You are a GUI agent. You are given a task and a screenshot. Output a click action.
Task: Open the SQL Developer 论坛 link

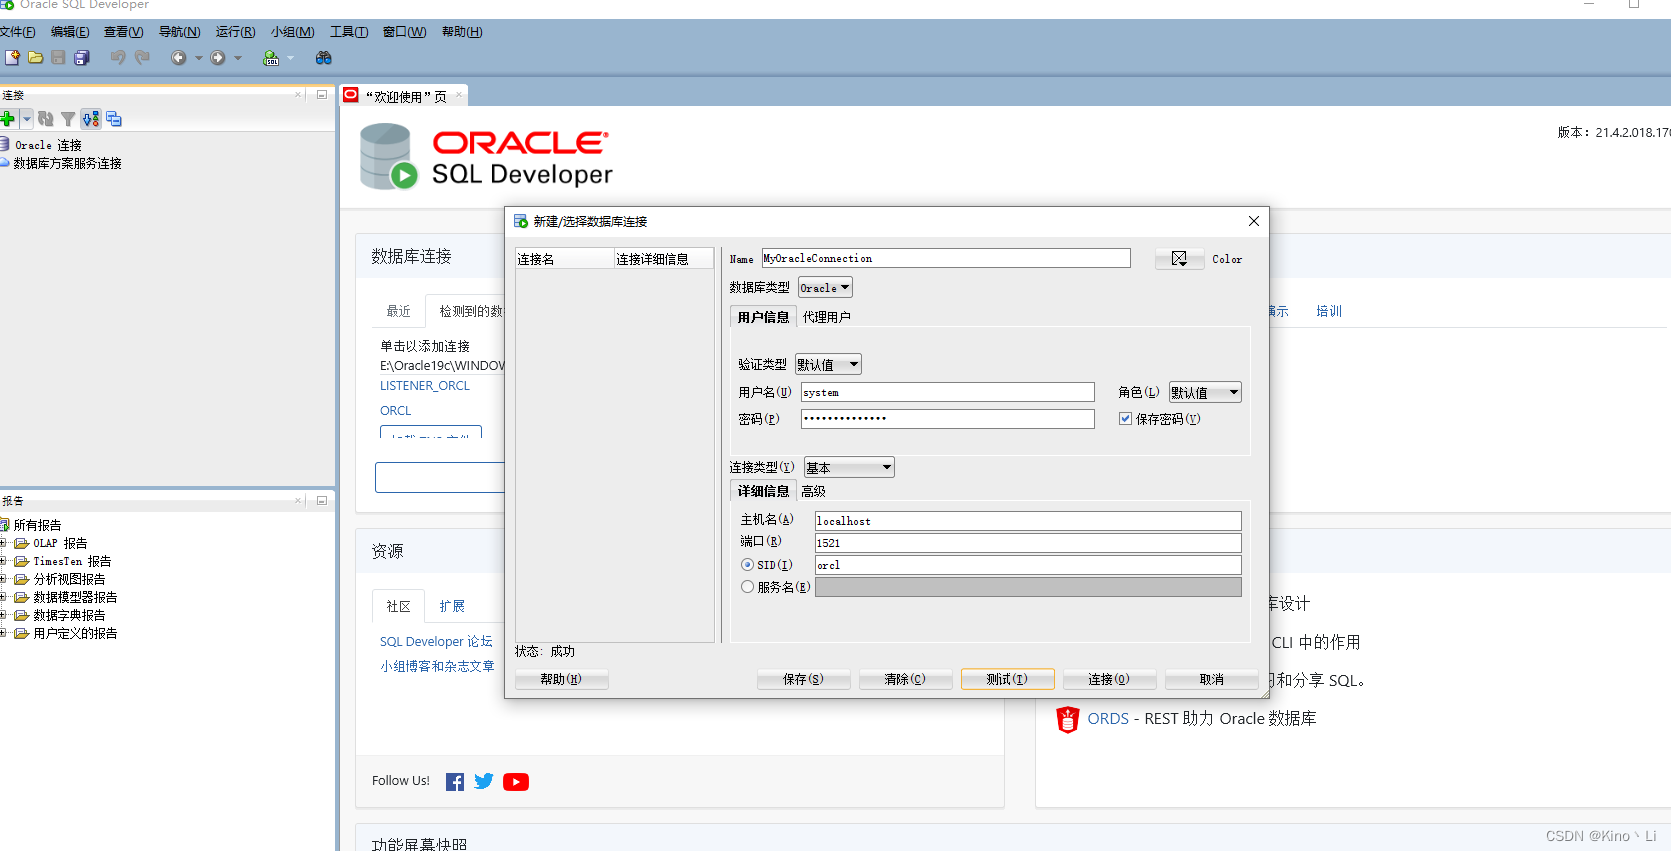tap(436, 641)
